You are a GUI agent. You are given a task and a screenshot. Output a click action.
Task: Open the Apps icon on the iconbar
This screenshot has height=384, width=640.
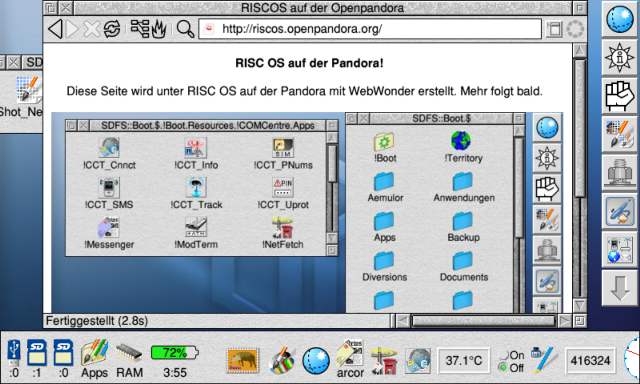tap(94, 359)
